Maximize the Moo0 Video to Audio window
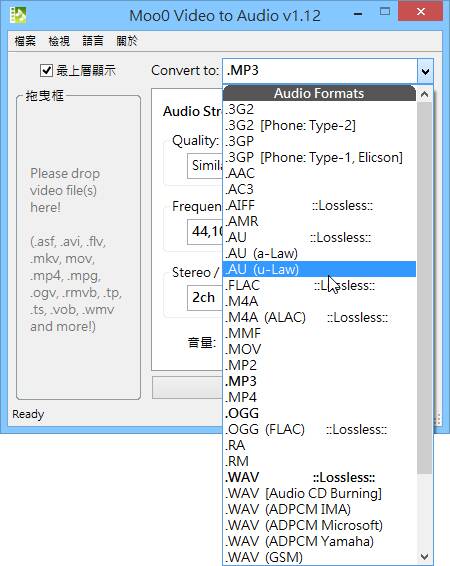This screenshot has height=566, width=450. [x=385, y=12]
